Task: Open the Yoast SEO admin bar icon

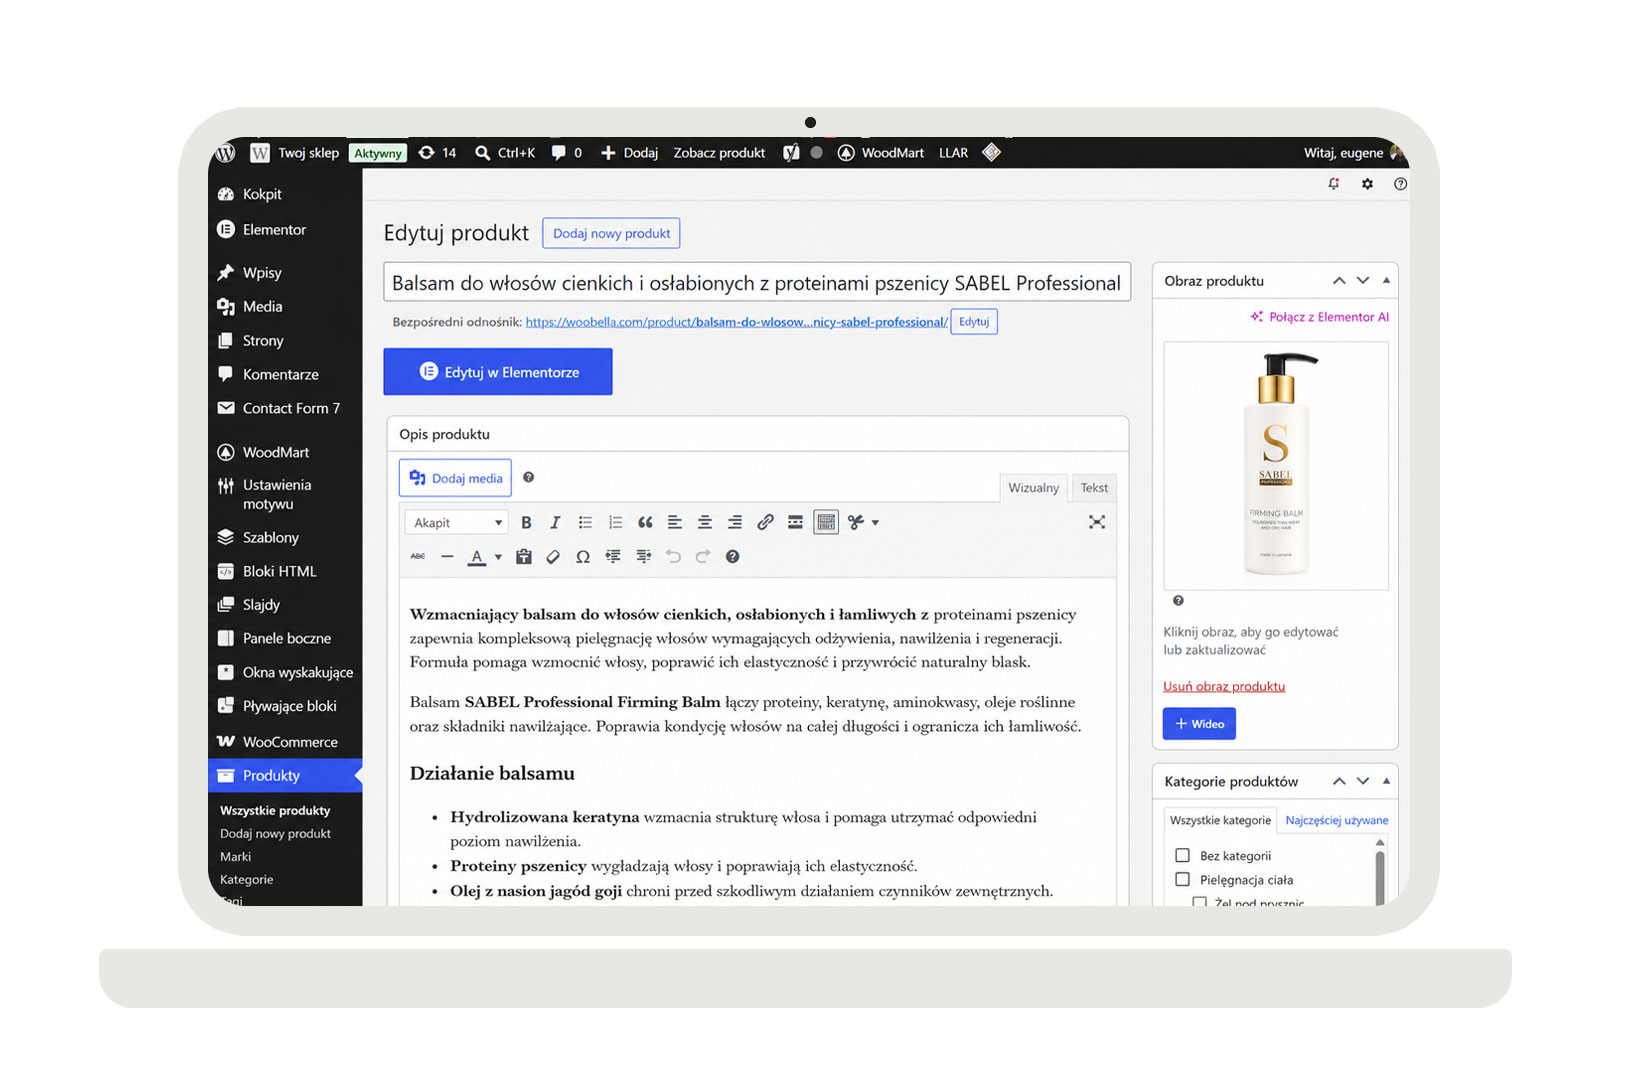Action: point(791,153)
